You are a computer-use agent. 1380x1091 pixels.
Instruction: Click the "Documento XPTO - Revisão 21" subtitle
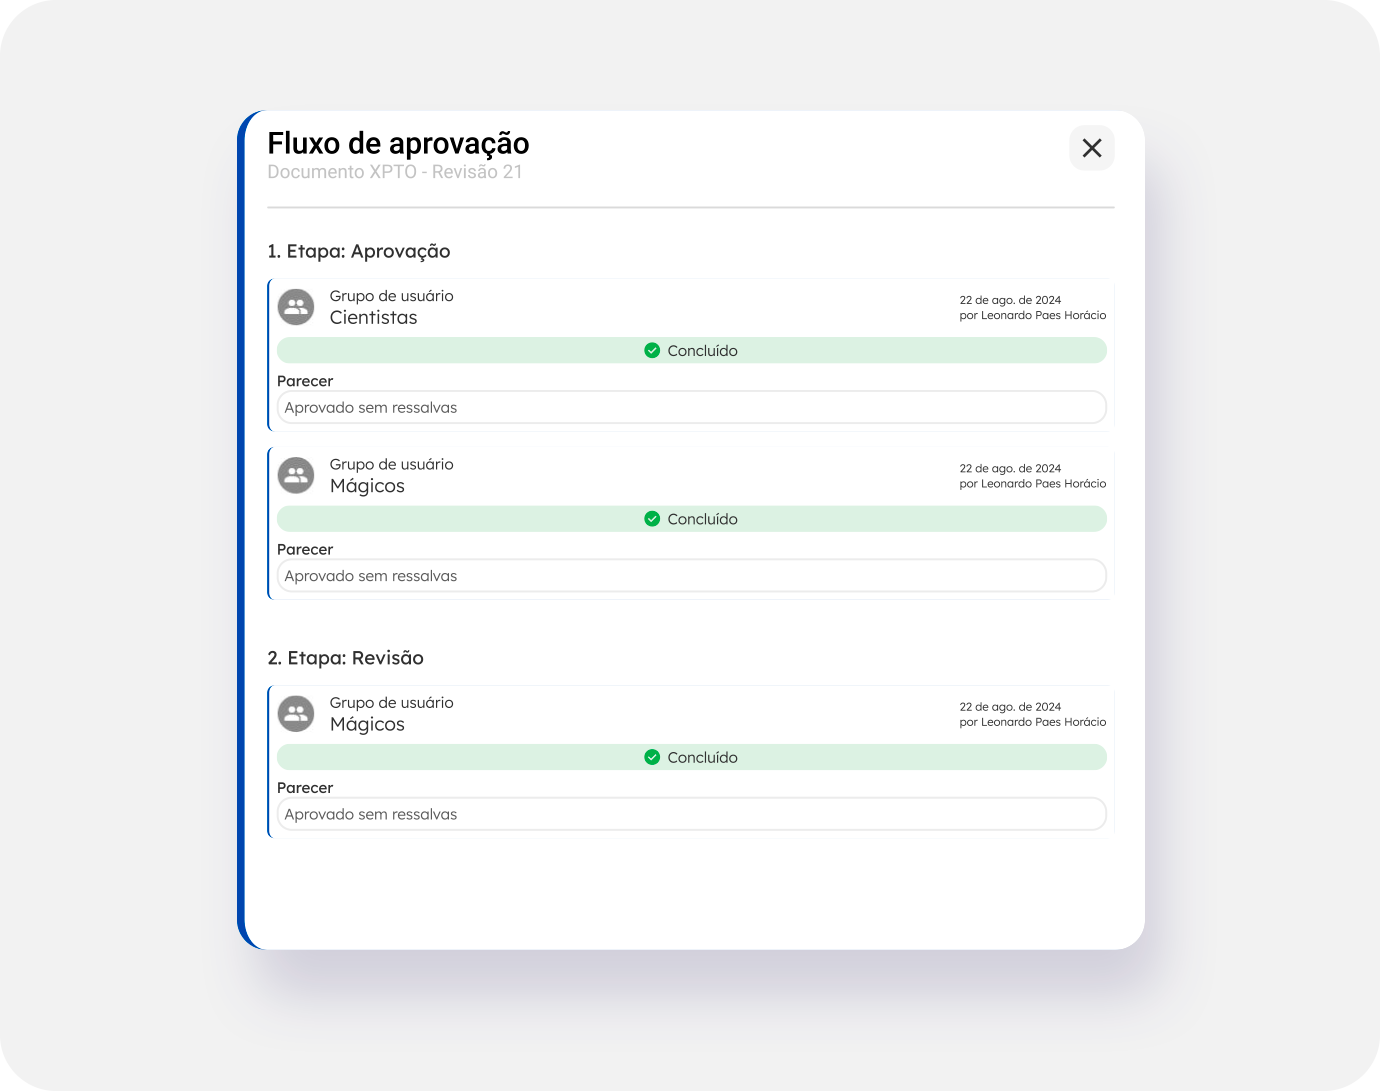(395, 172)
